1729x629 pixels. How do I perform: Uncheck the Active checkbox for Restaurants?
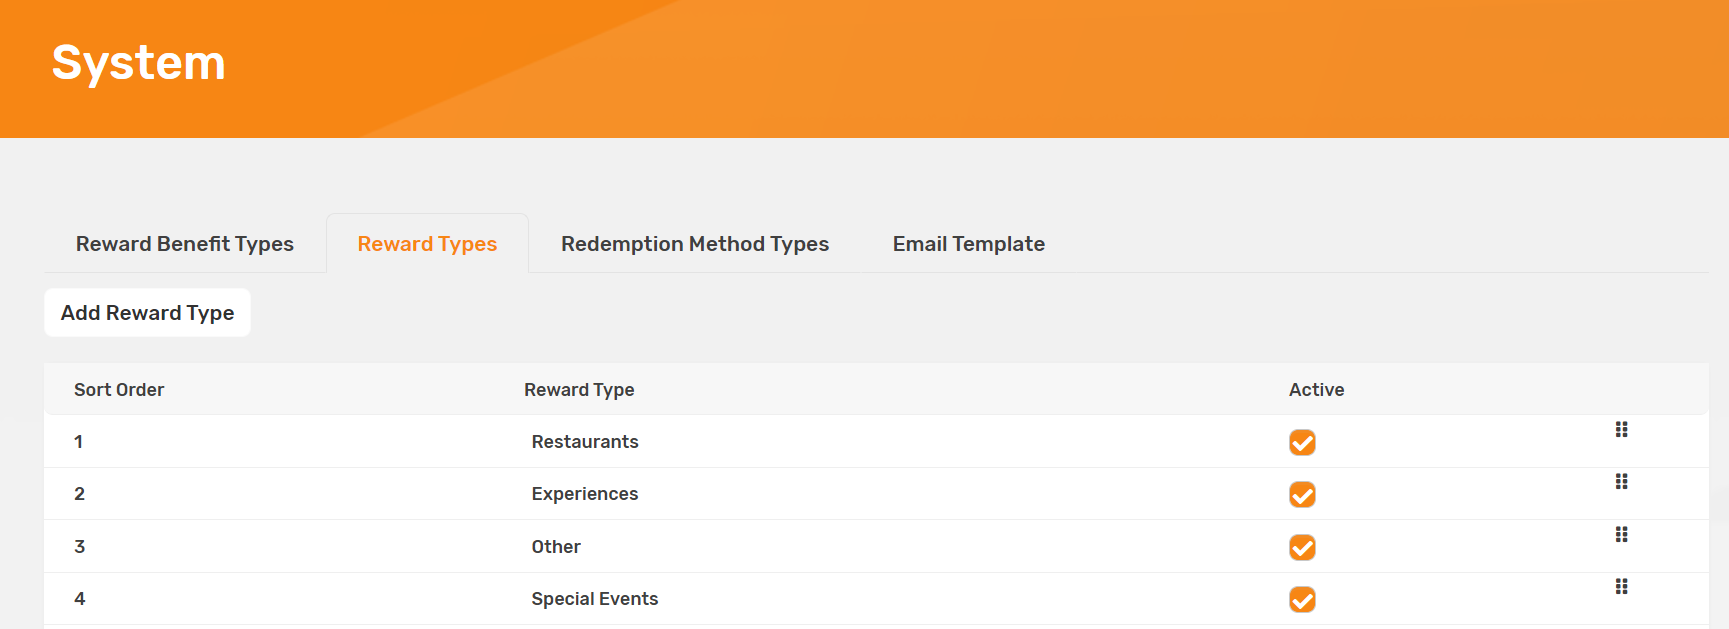click(x=1302, y=442)
